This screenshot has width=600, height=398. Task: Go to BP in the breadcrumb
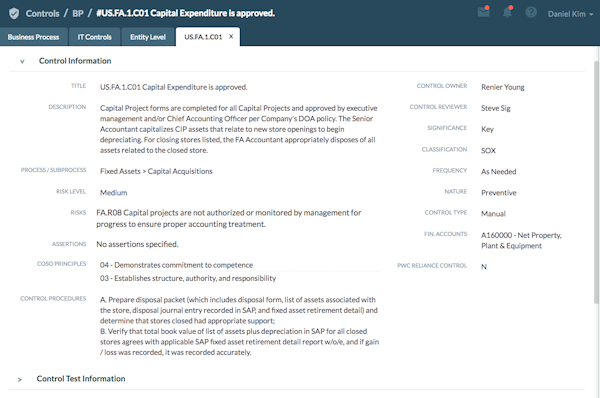(78, 13)
